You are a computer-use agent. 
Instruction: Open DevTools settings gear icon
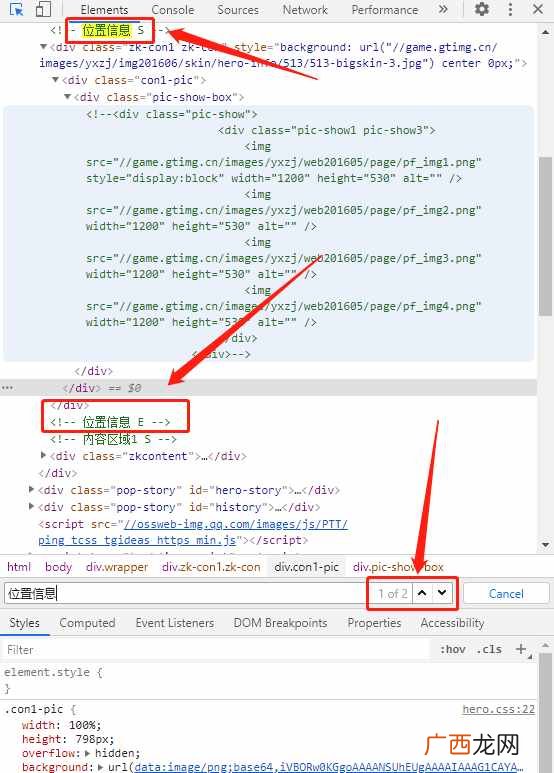[481, 9]
